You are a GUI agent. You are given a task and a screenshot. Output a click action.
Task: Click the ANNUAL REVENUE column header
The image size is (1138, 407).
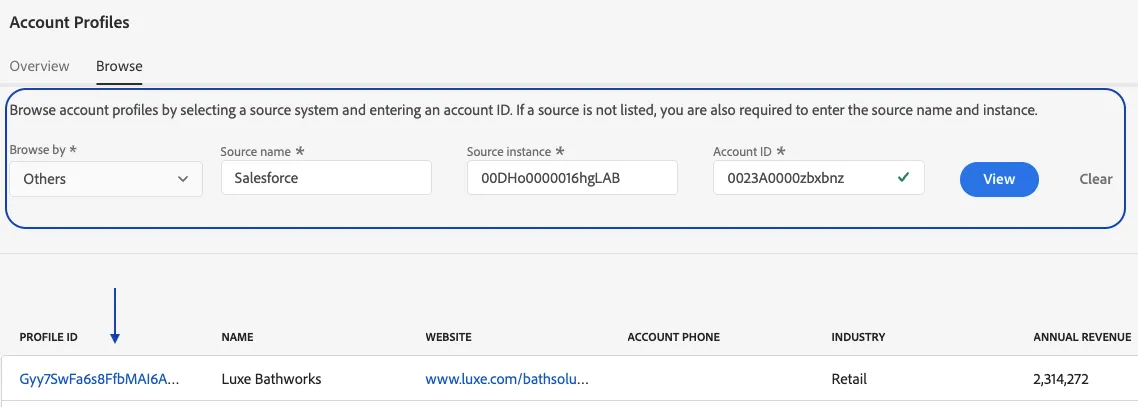(1082, 337)
